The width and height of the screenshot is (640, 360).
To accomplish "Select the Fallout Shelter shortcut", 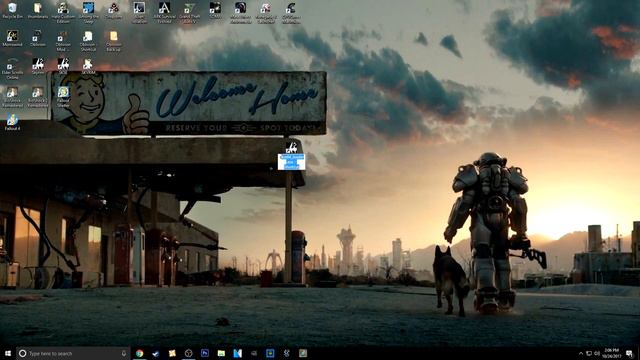I will click(x=63, y=96).
